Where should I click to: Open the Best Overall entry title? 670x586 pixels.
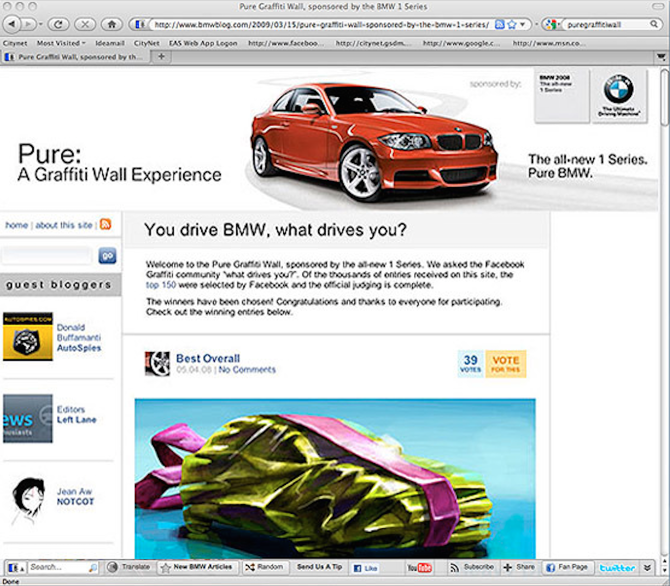click(208, 358)
